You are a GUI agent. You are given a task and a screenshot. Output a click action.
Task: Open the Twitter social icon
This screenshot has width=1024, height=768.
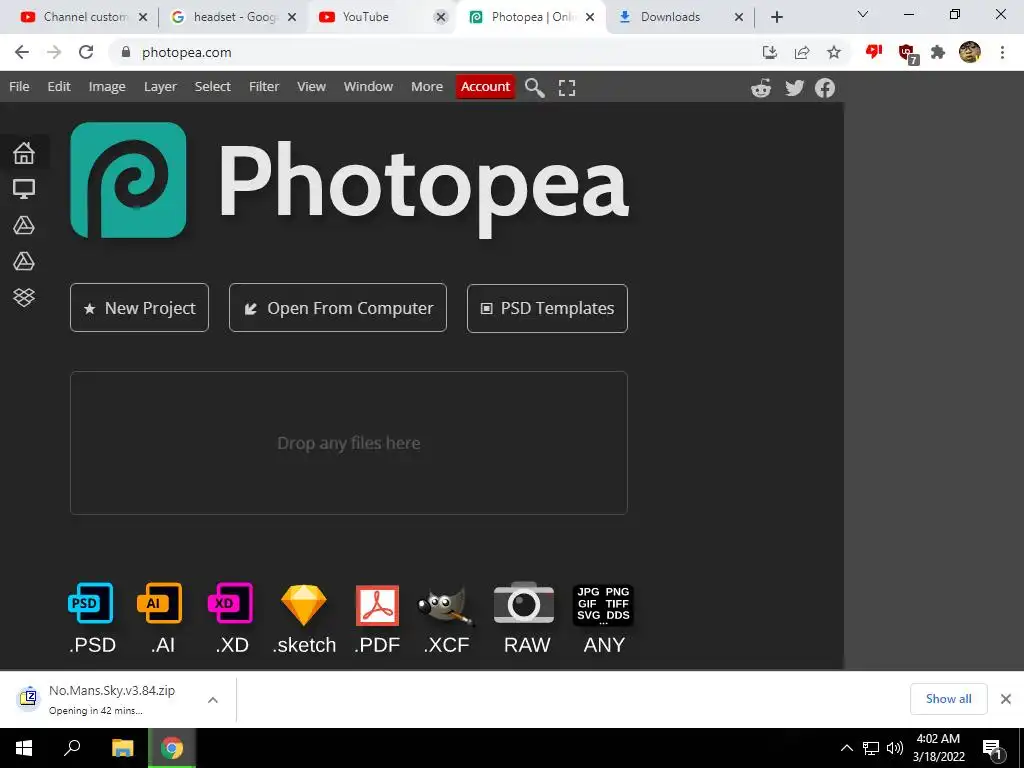pos(794,88)
